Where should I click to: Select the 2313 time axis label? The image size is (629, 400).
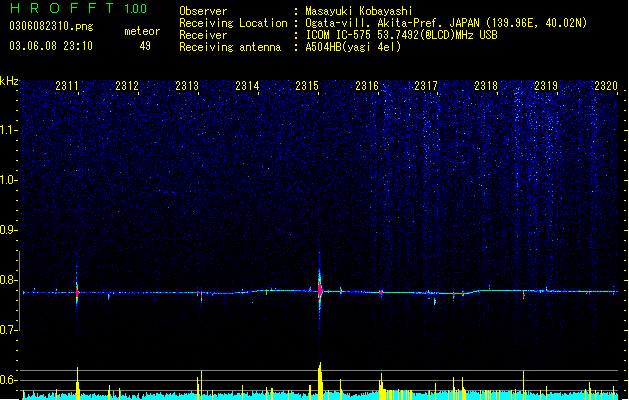(187, 86)
